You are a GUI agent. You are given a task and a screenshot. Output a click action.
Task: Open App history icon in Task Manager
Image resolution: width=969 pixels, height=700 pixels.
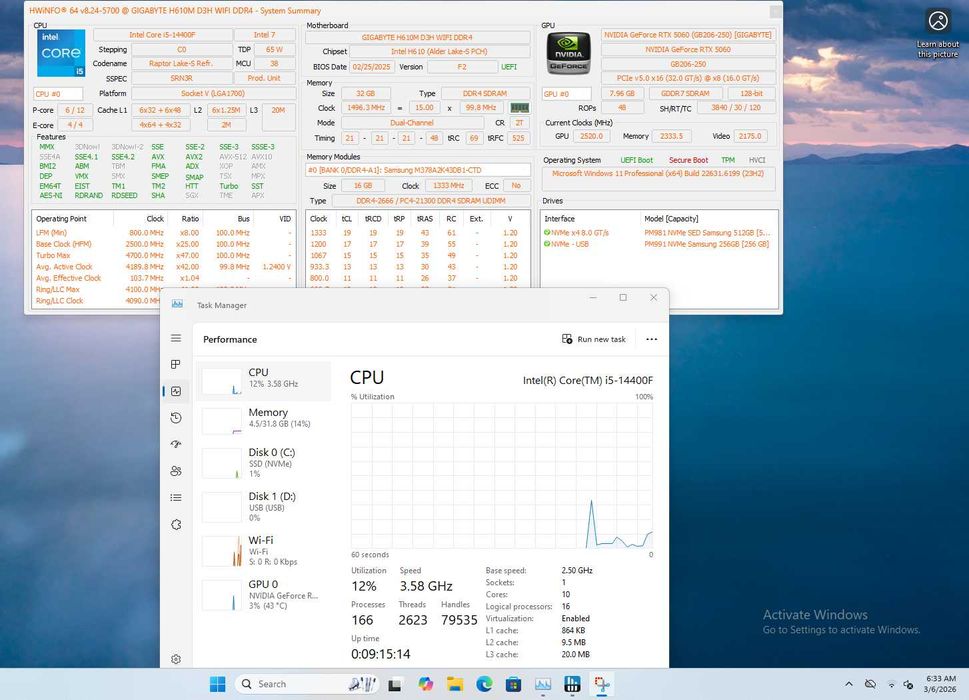(176, 418)
